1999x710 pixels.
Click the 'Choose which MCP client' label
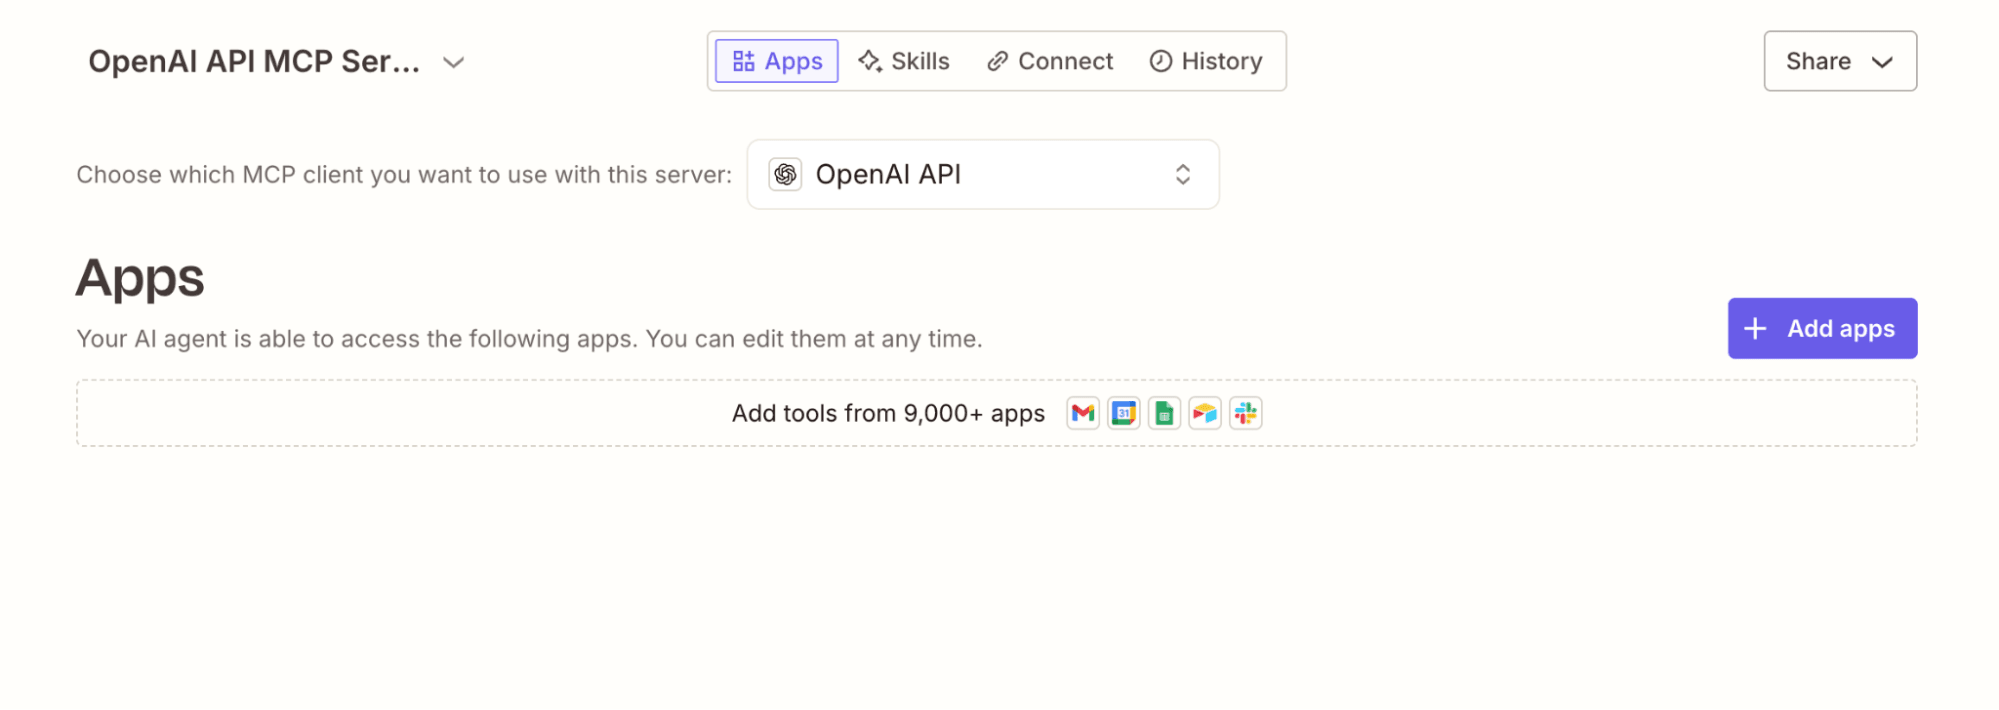pyautogui.click(x=404, y=174)
